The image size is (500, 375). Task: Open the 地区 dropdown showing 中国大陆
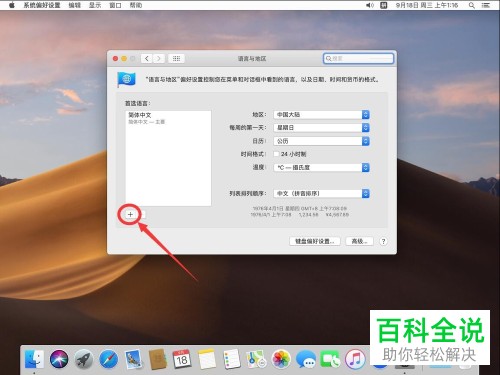pos(321,115)
